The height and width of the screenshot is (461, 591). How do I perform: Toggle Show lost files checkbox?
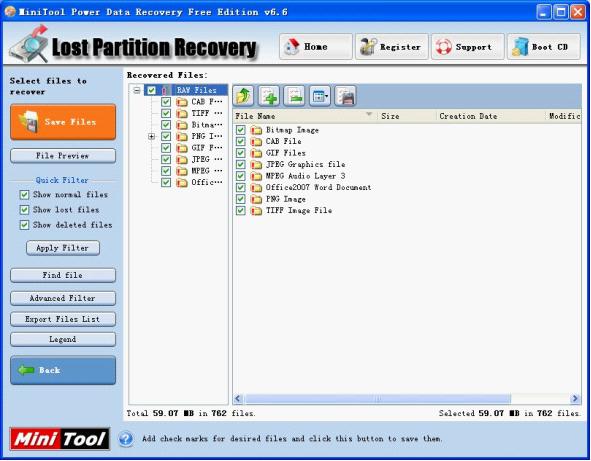24,210
